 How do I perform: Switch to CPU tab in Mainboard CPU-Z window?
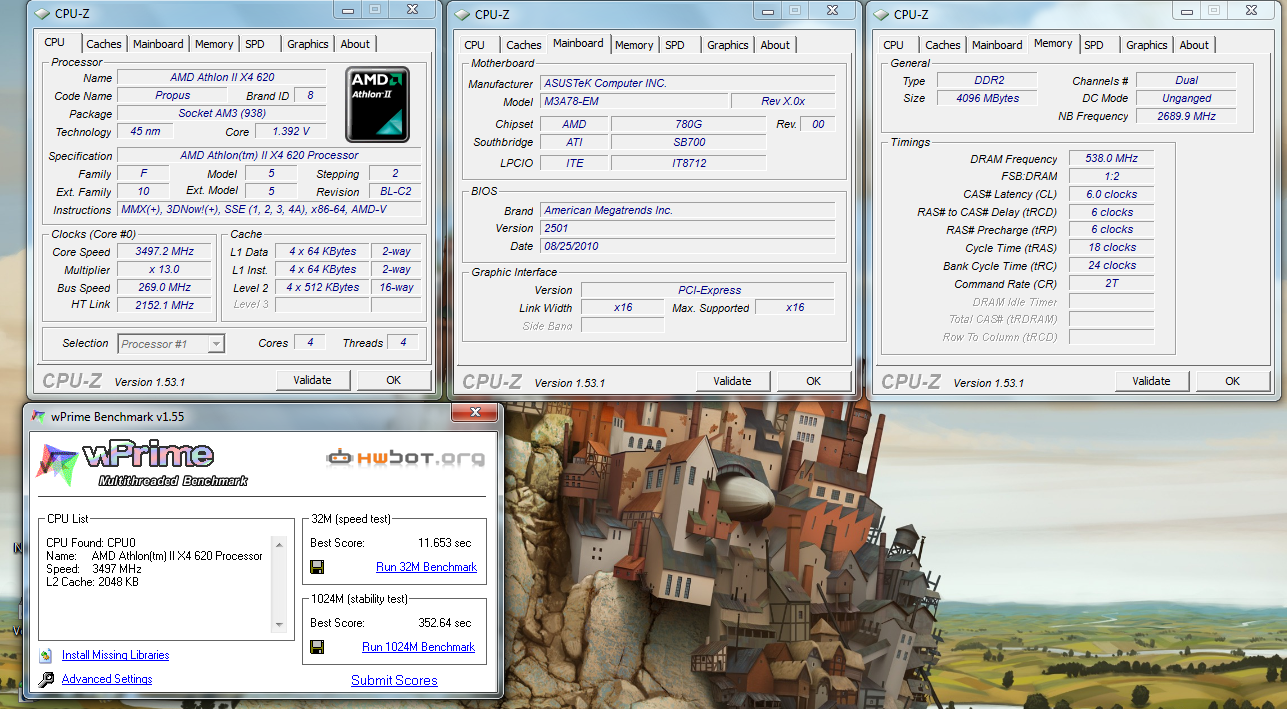point(475,45)
